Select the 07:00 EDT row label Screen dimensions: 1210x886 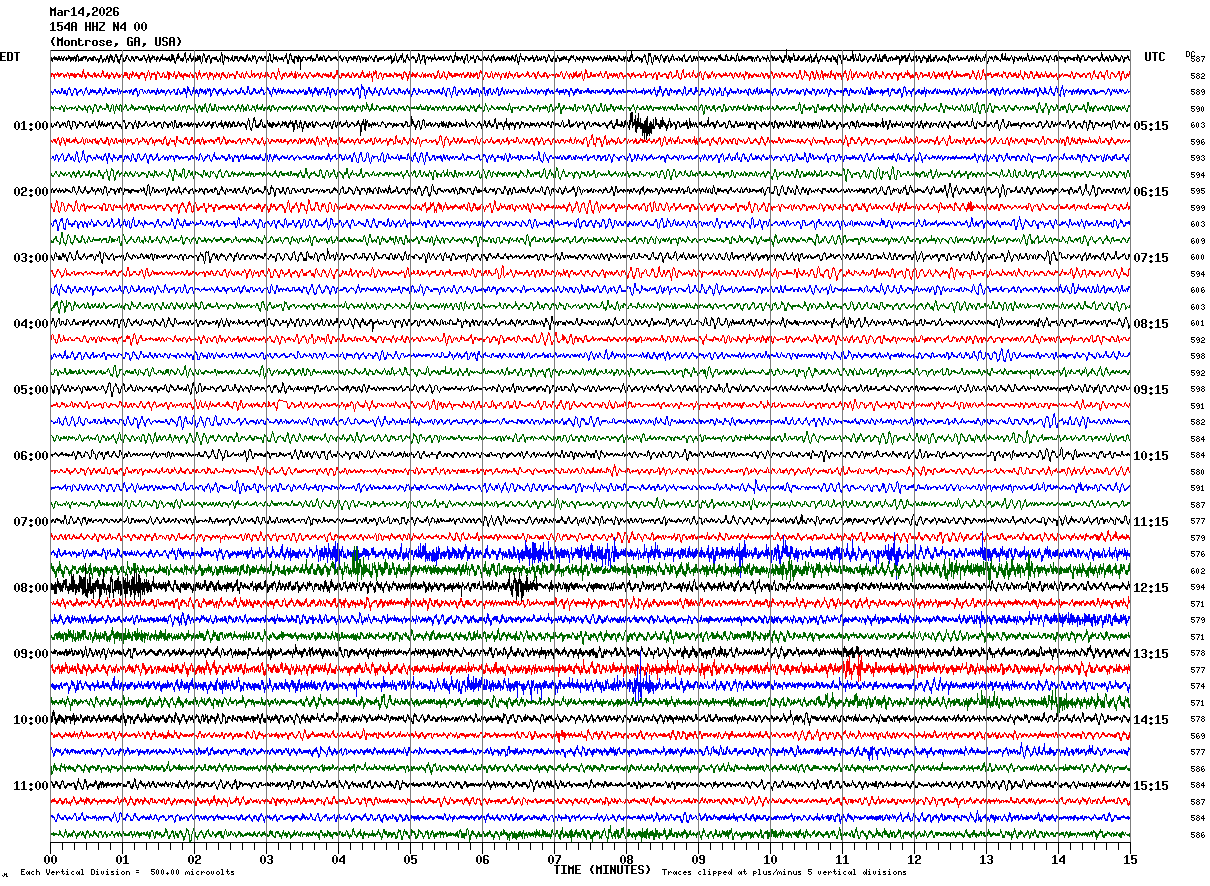click(31, 522)
